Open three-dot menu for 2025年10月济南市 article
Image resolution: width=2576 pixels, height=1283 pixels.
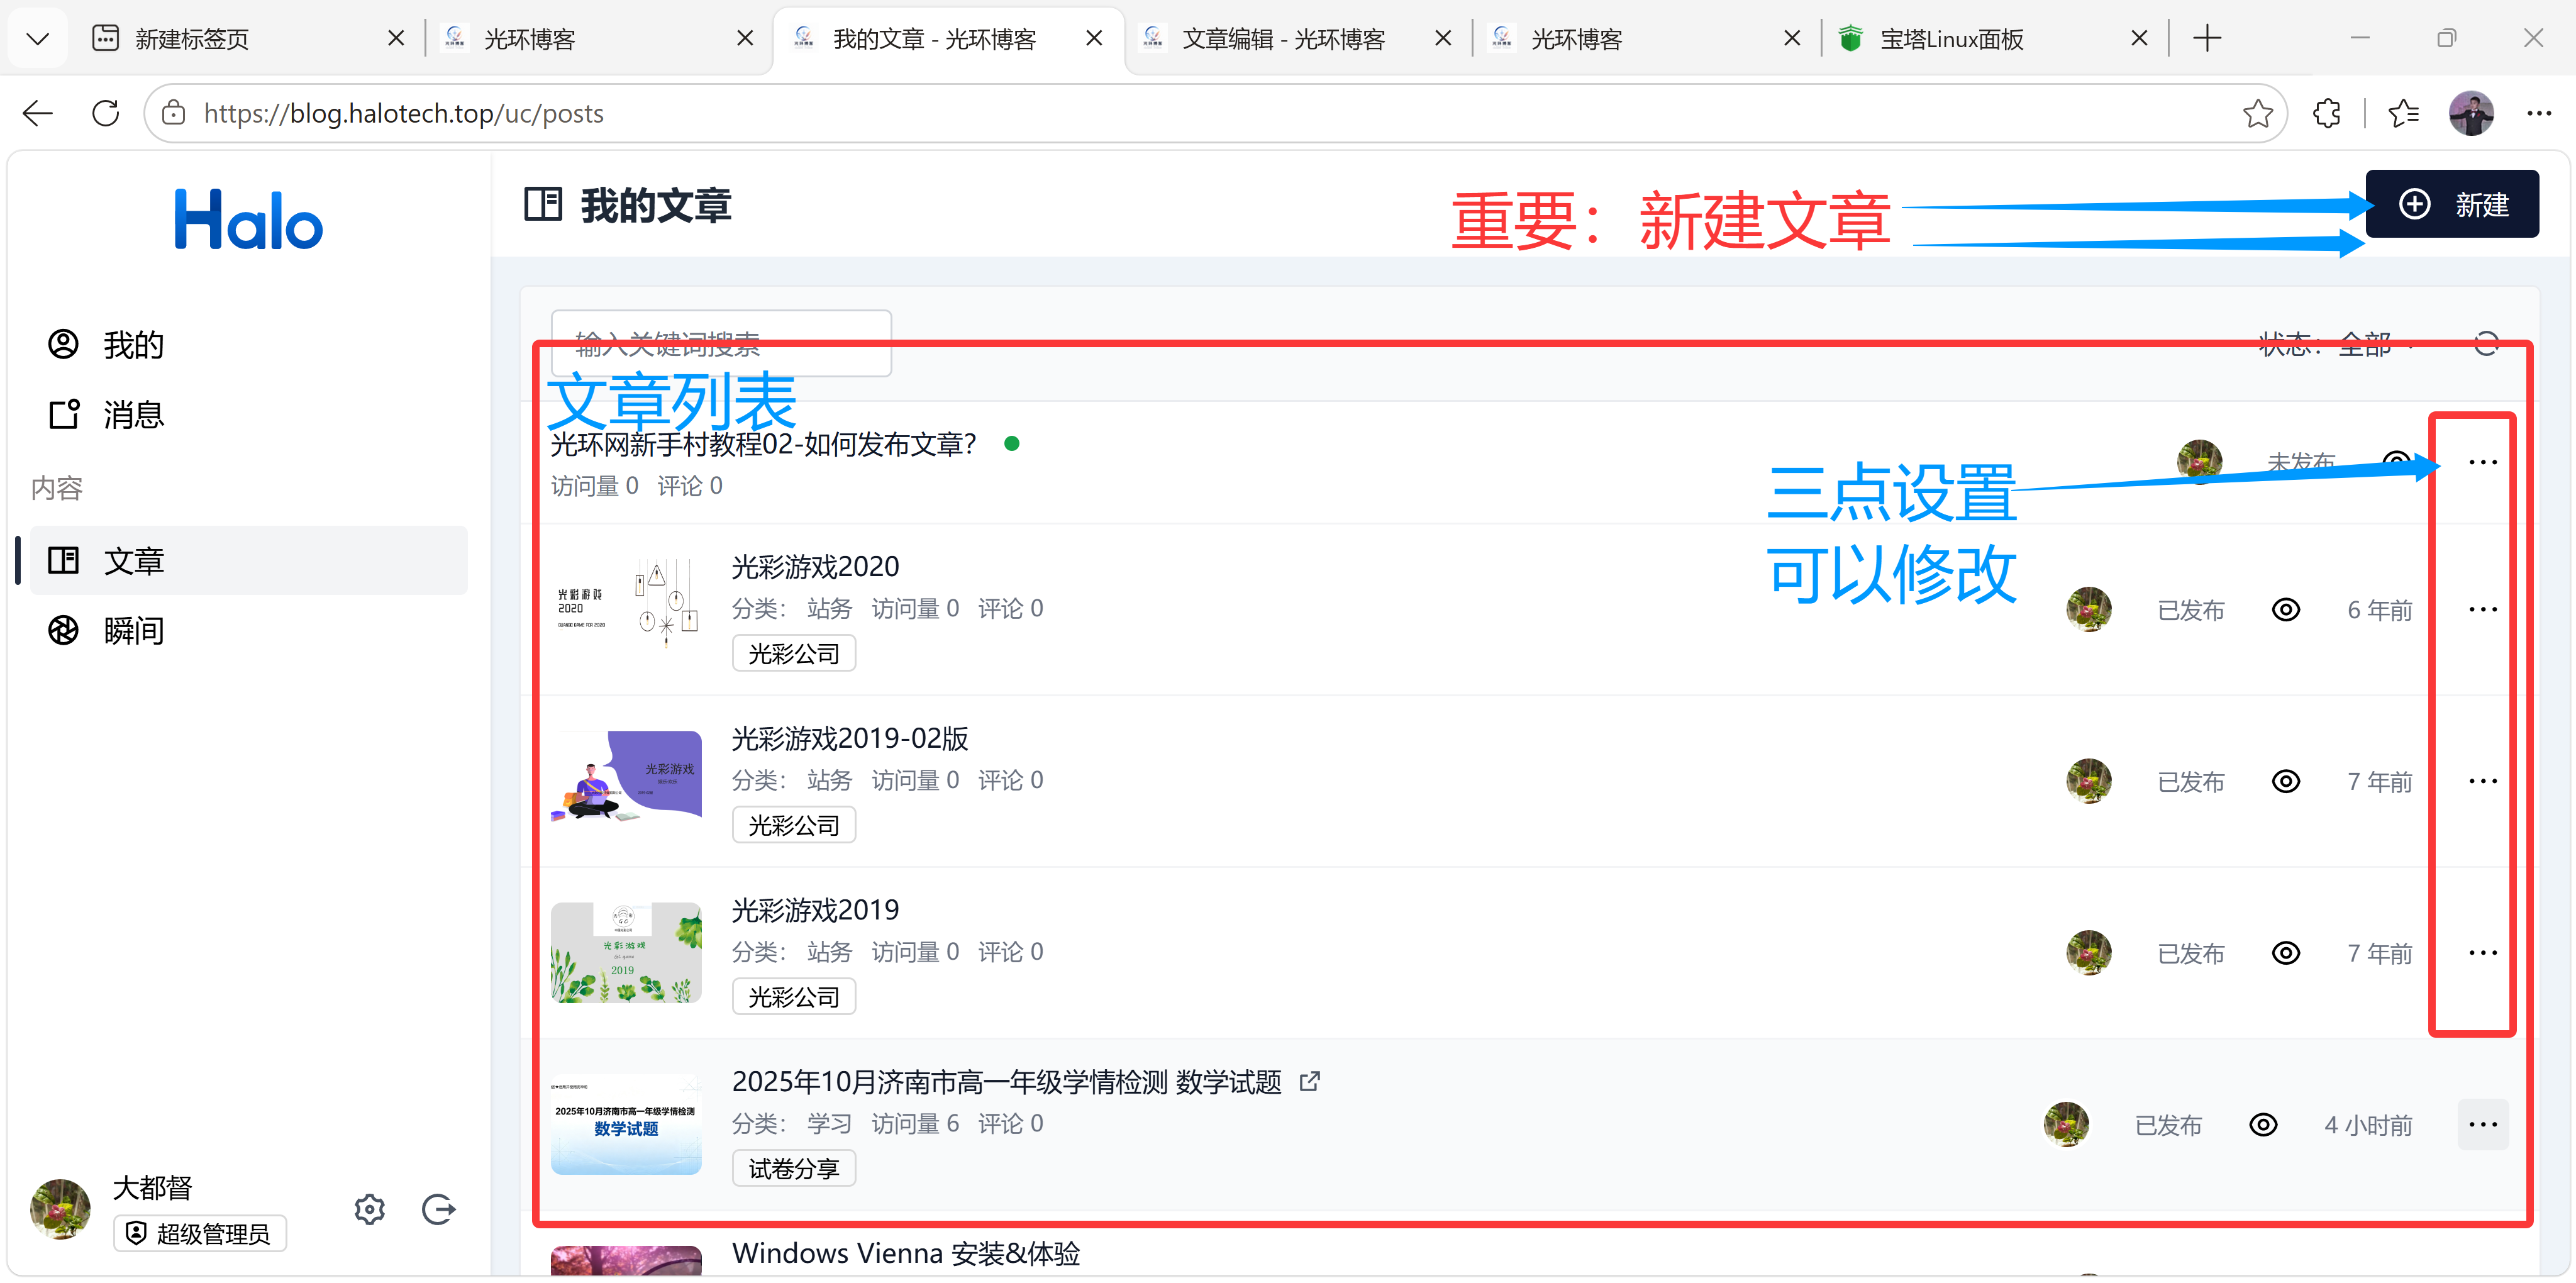pyautogui.click(x=2483, y=1125)
